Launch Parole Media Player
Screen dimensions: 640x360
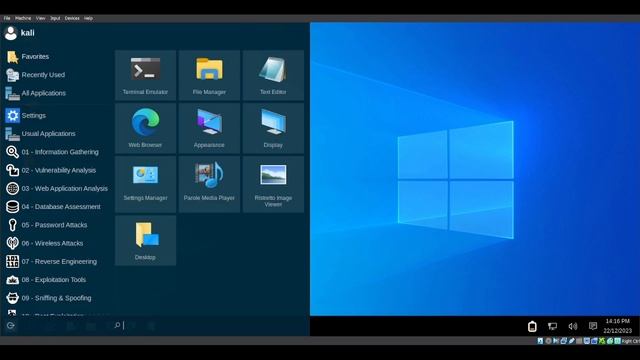[209, 184]
